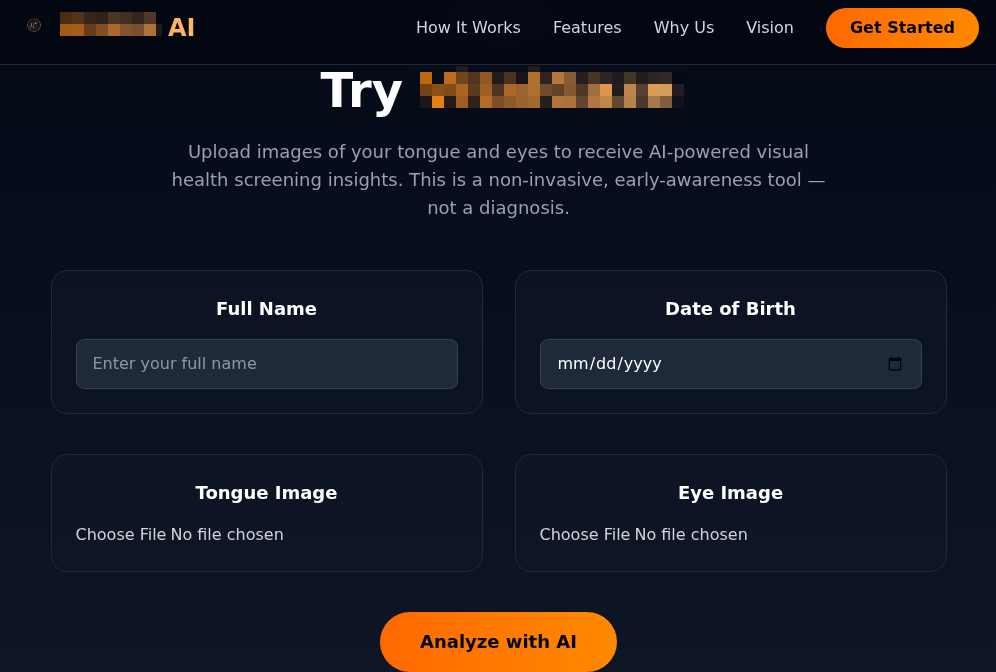Open the calendar picker icon in Date of Birth

click(894, 364)
